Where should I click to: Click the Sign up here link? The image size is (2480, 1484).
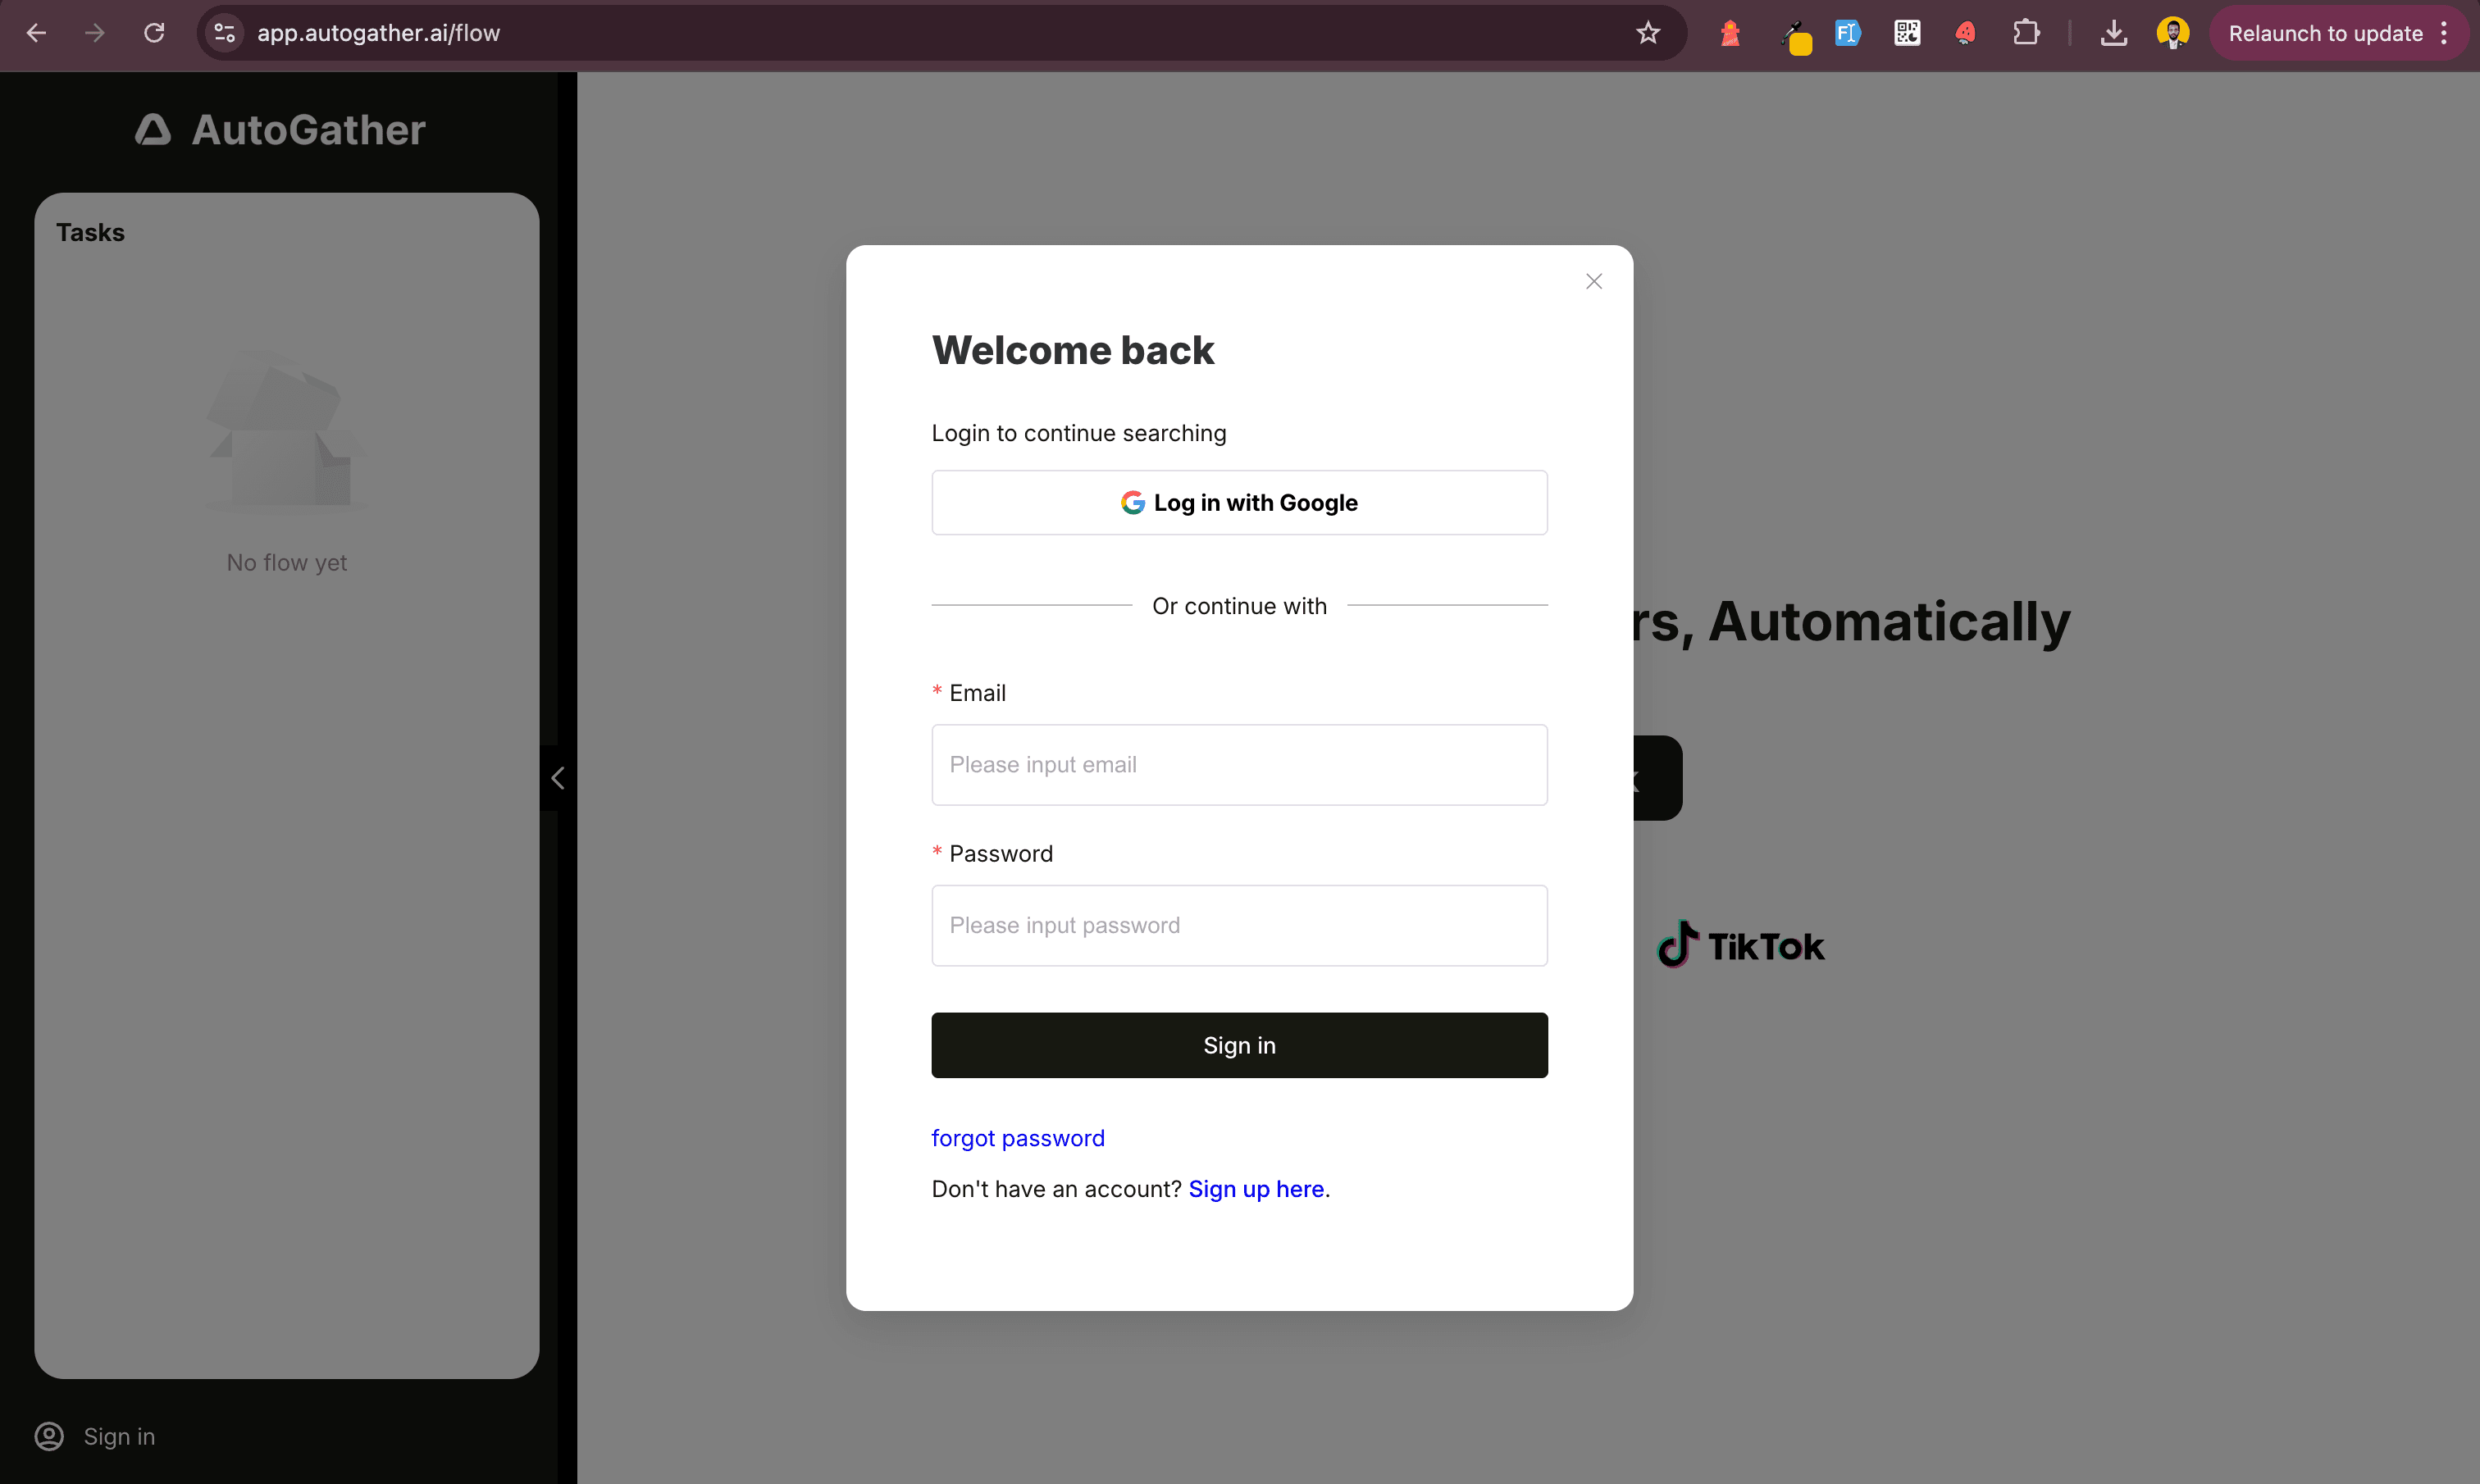point(1255,1189)
